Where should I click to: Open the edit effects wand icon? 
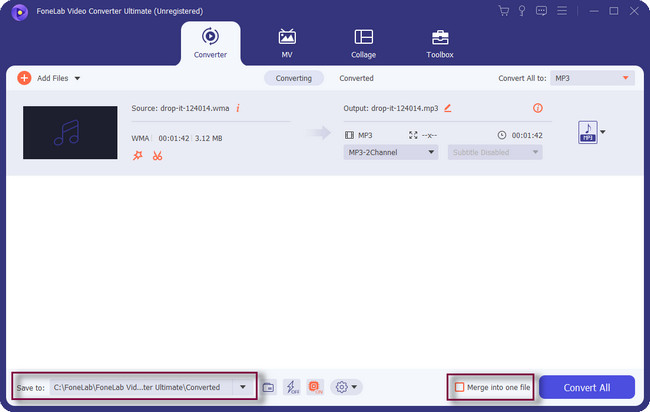pyautogui.click(x=138, y=155)
